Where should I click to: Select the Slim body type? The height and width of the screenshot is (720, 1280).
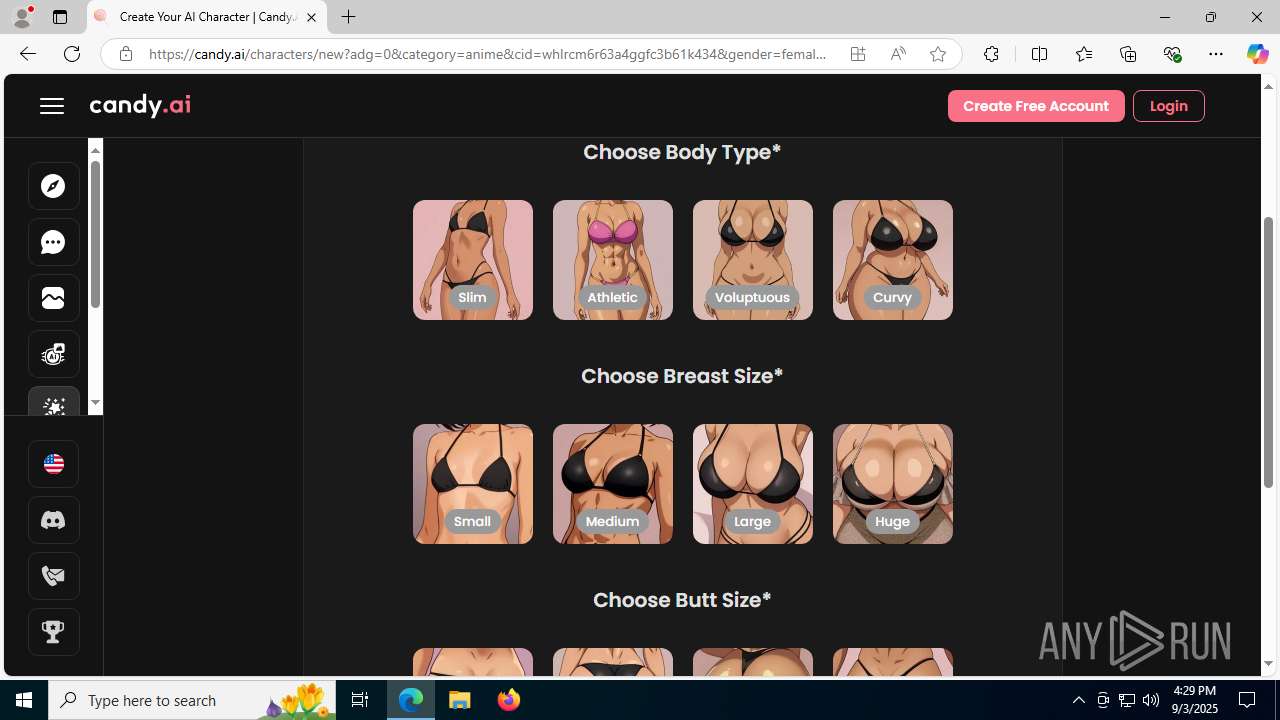click(473, 260)
